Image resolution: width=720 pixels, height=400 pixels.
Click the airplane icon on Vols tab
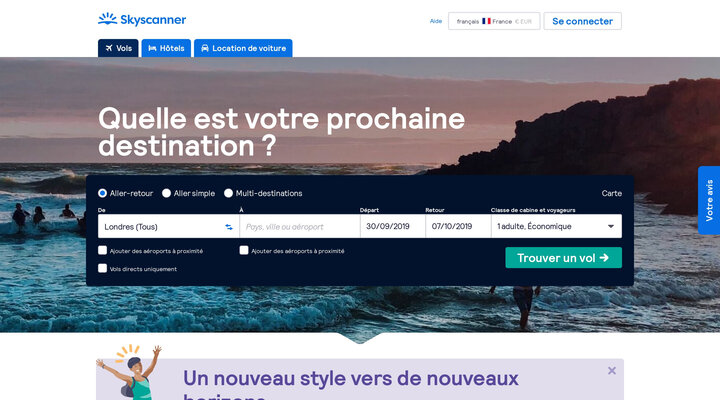pyautogui.click(x=109, y=48)
